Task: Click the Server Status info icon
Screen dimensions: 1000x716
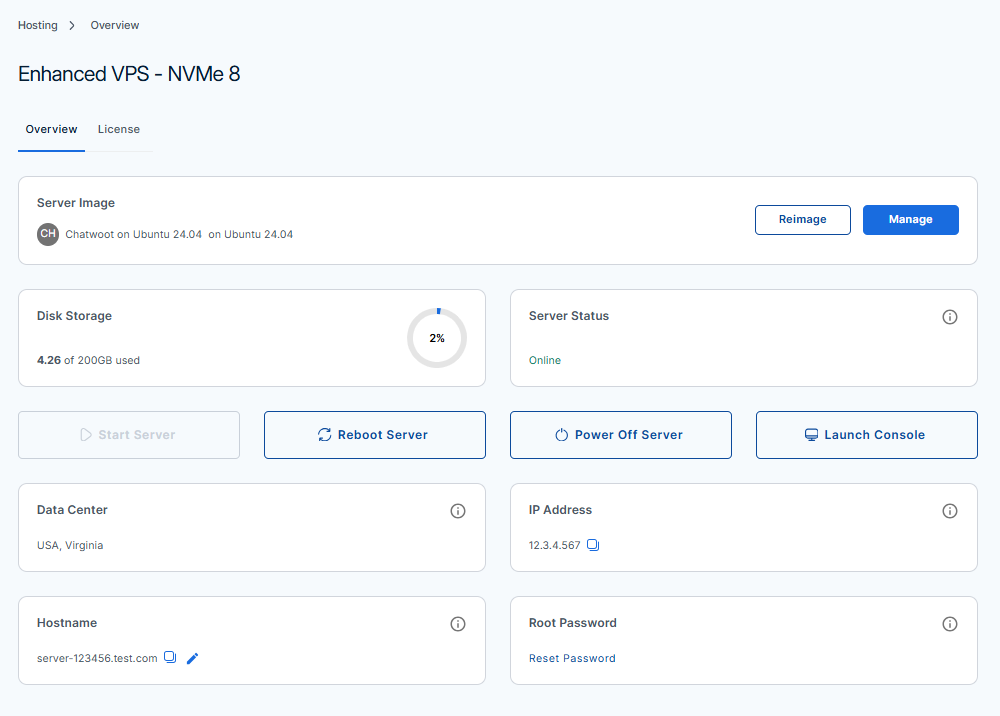Action: 950,317
